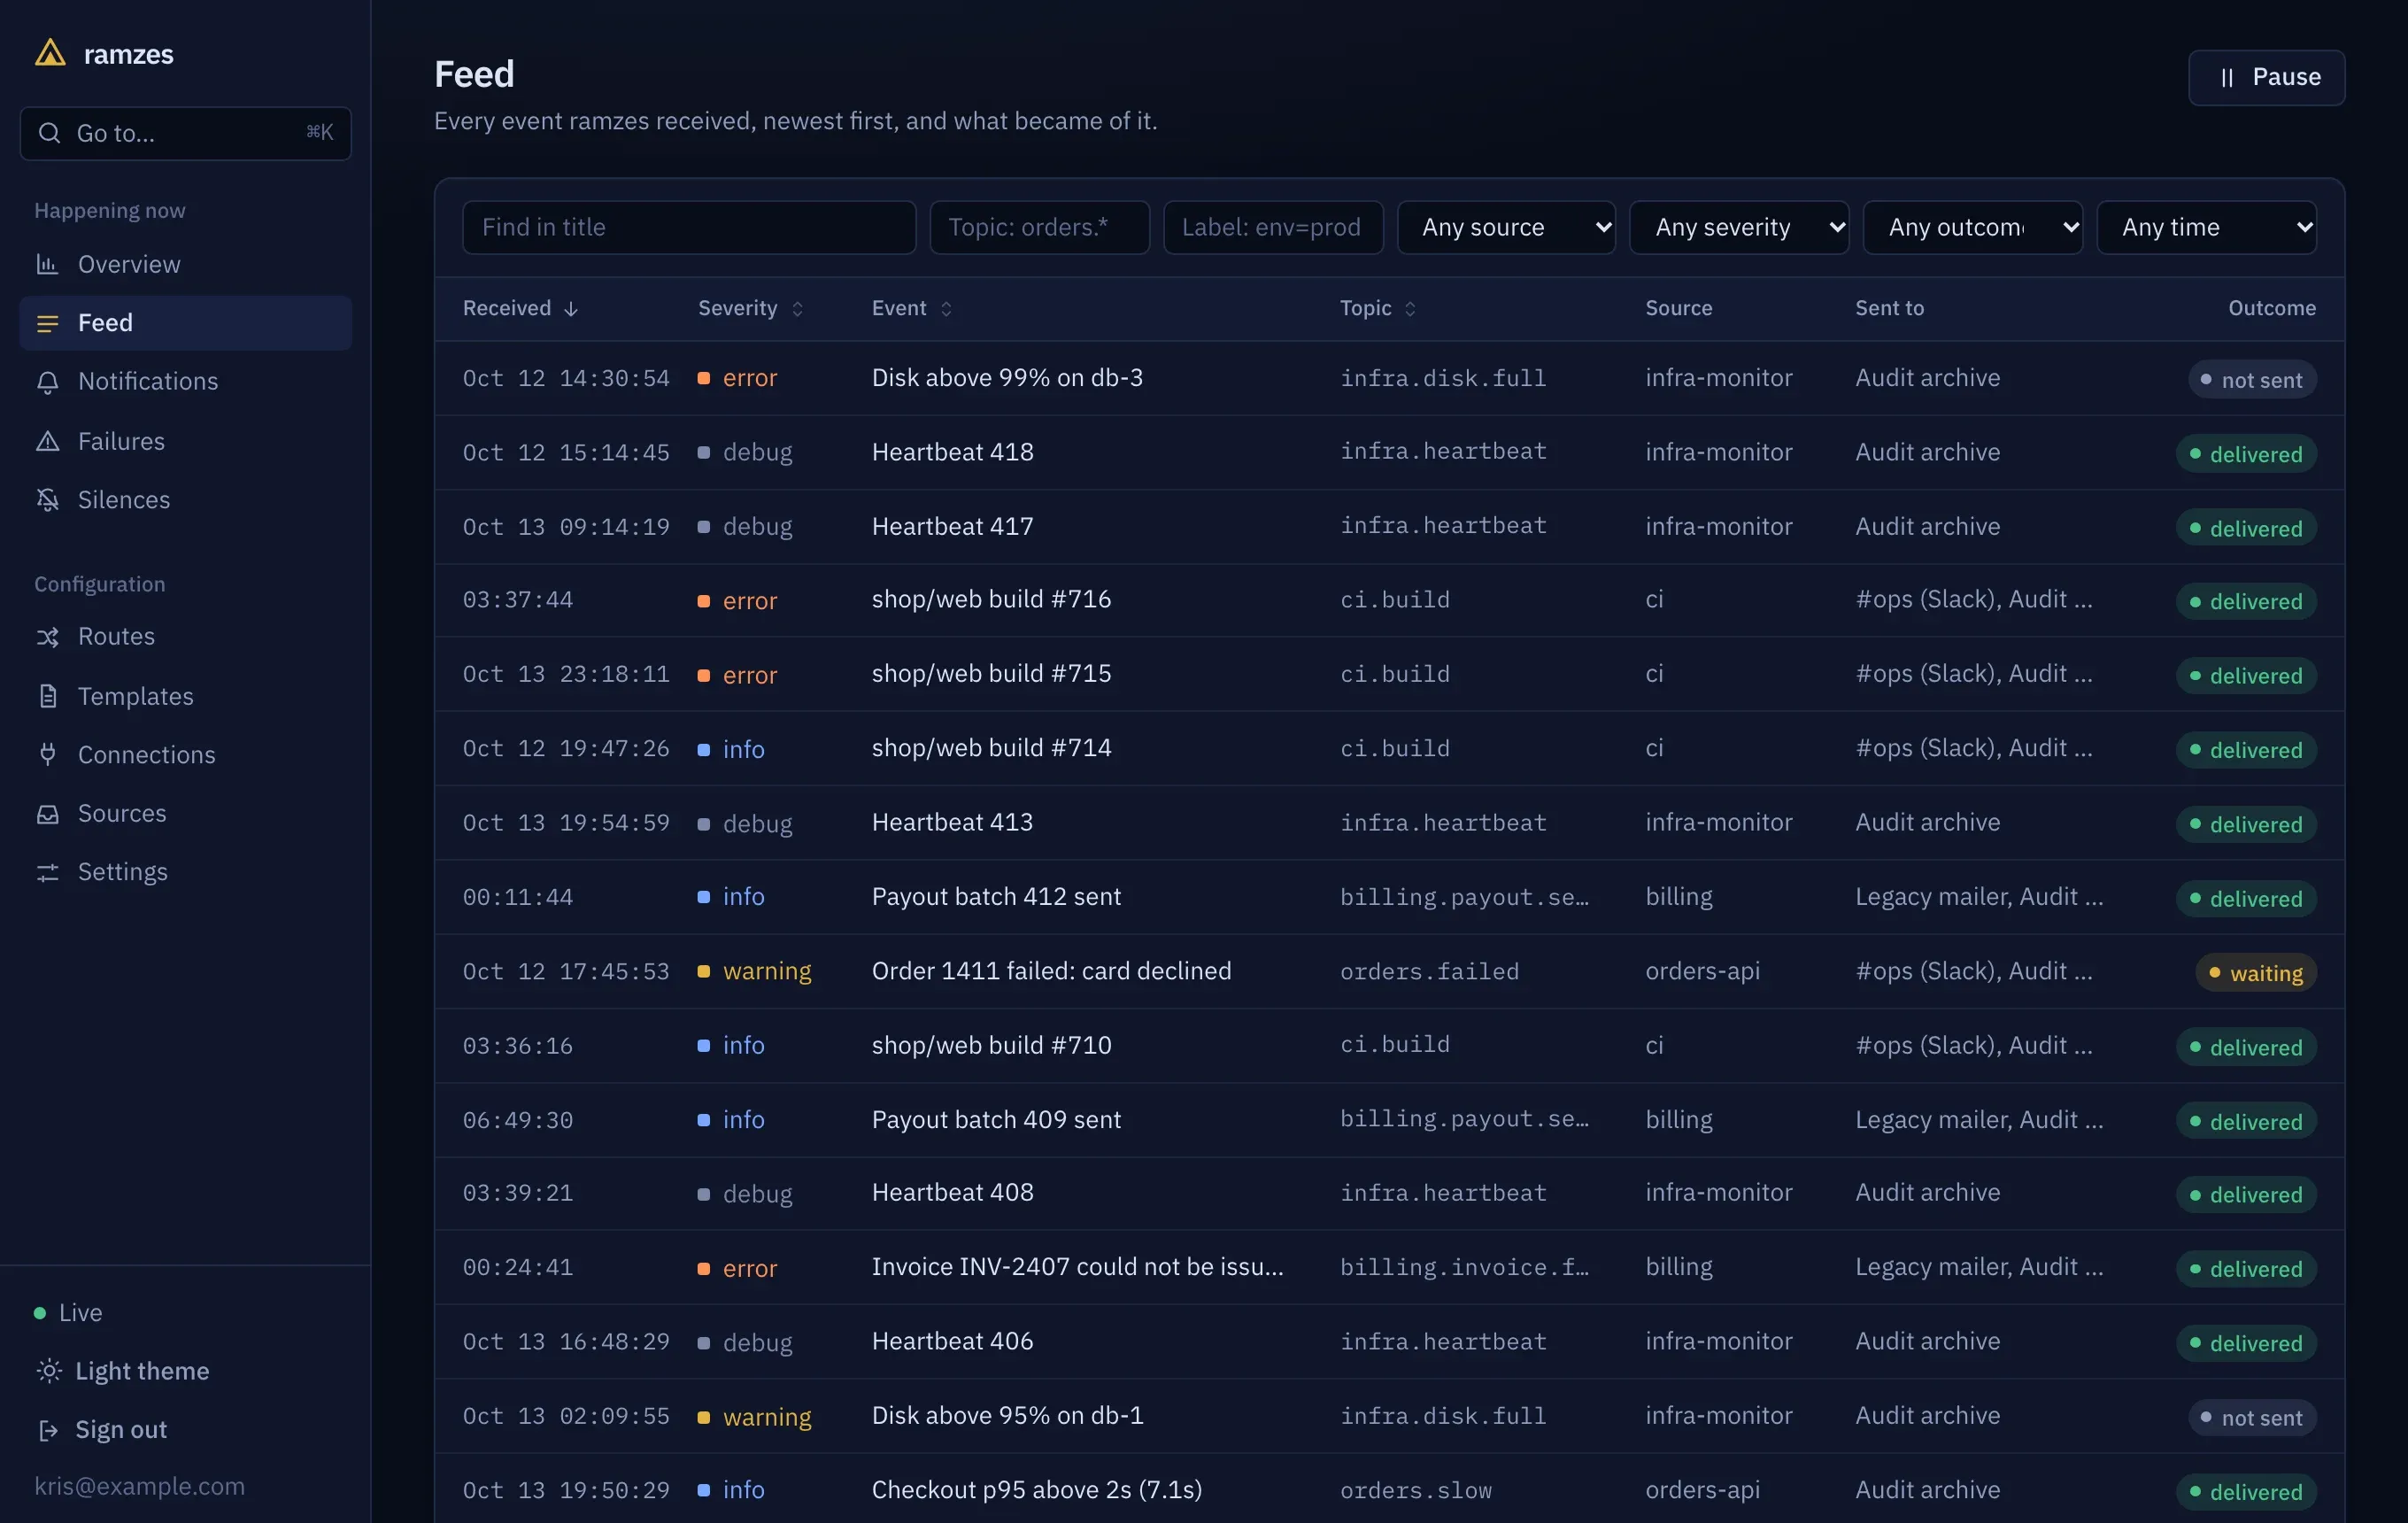This screenshot has width=2408, height=1523.
Task: Open the Go to quick search box
Action: coord(186,133)
